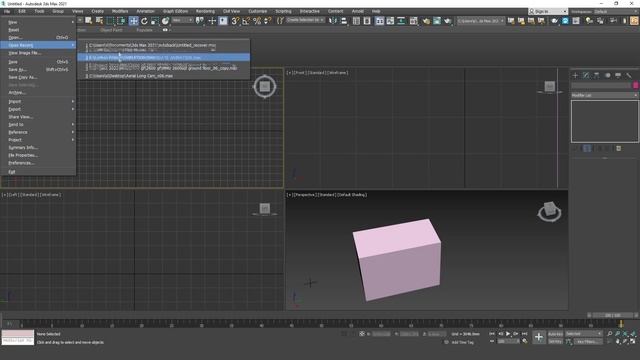Activate the Select and Rotate tool
Viewport: 640px width, 360px height.
[x=144, y=21]
